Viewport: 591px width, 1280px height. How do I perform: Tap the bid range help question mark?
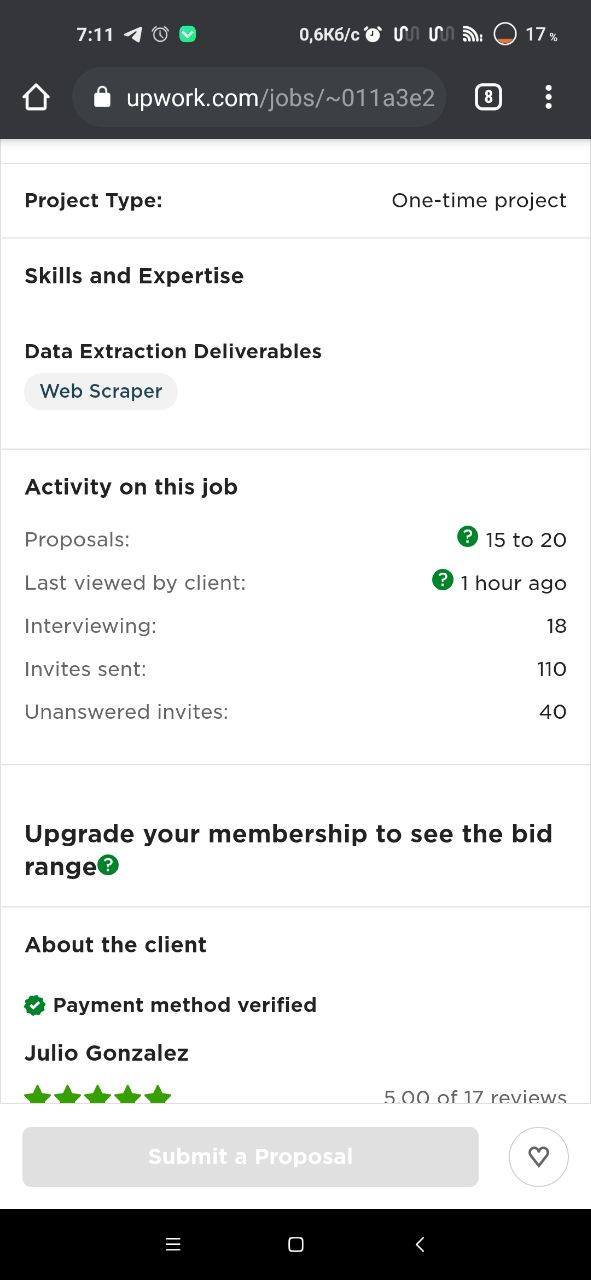click(108, 865)
